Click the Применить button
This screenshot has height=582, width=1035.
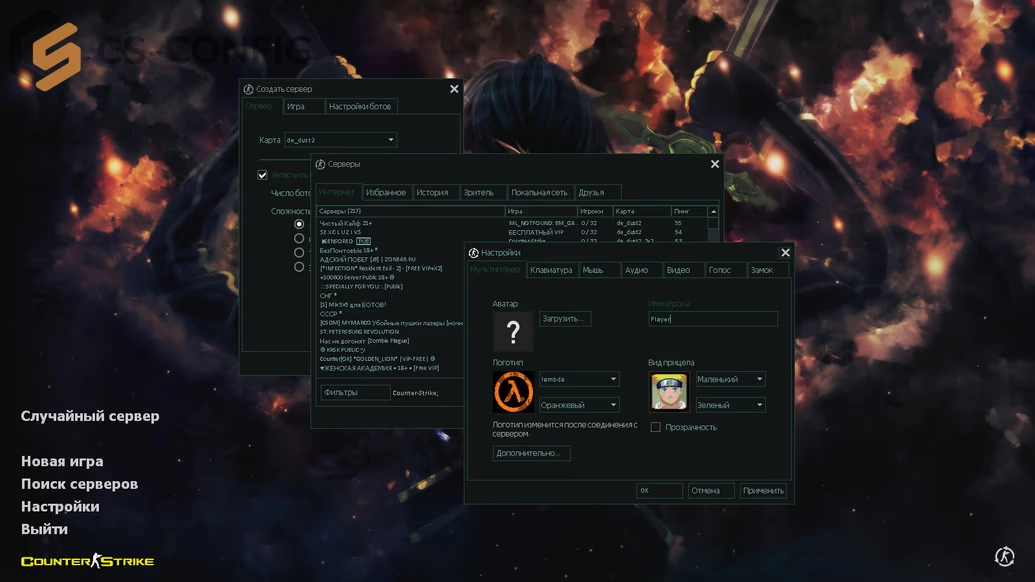[763, 491]
